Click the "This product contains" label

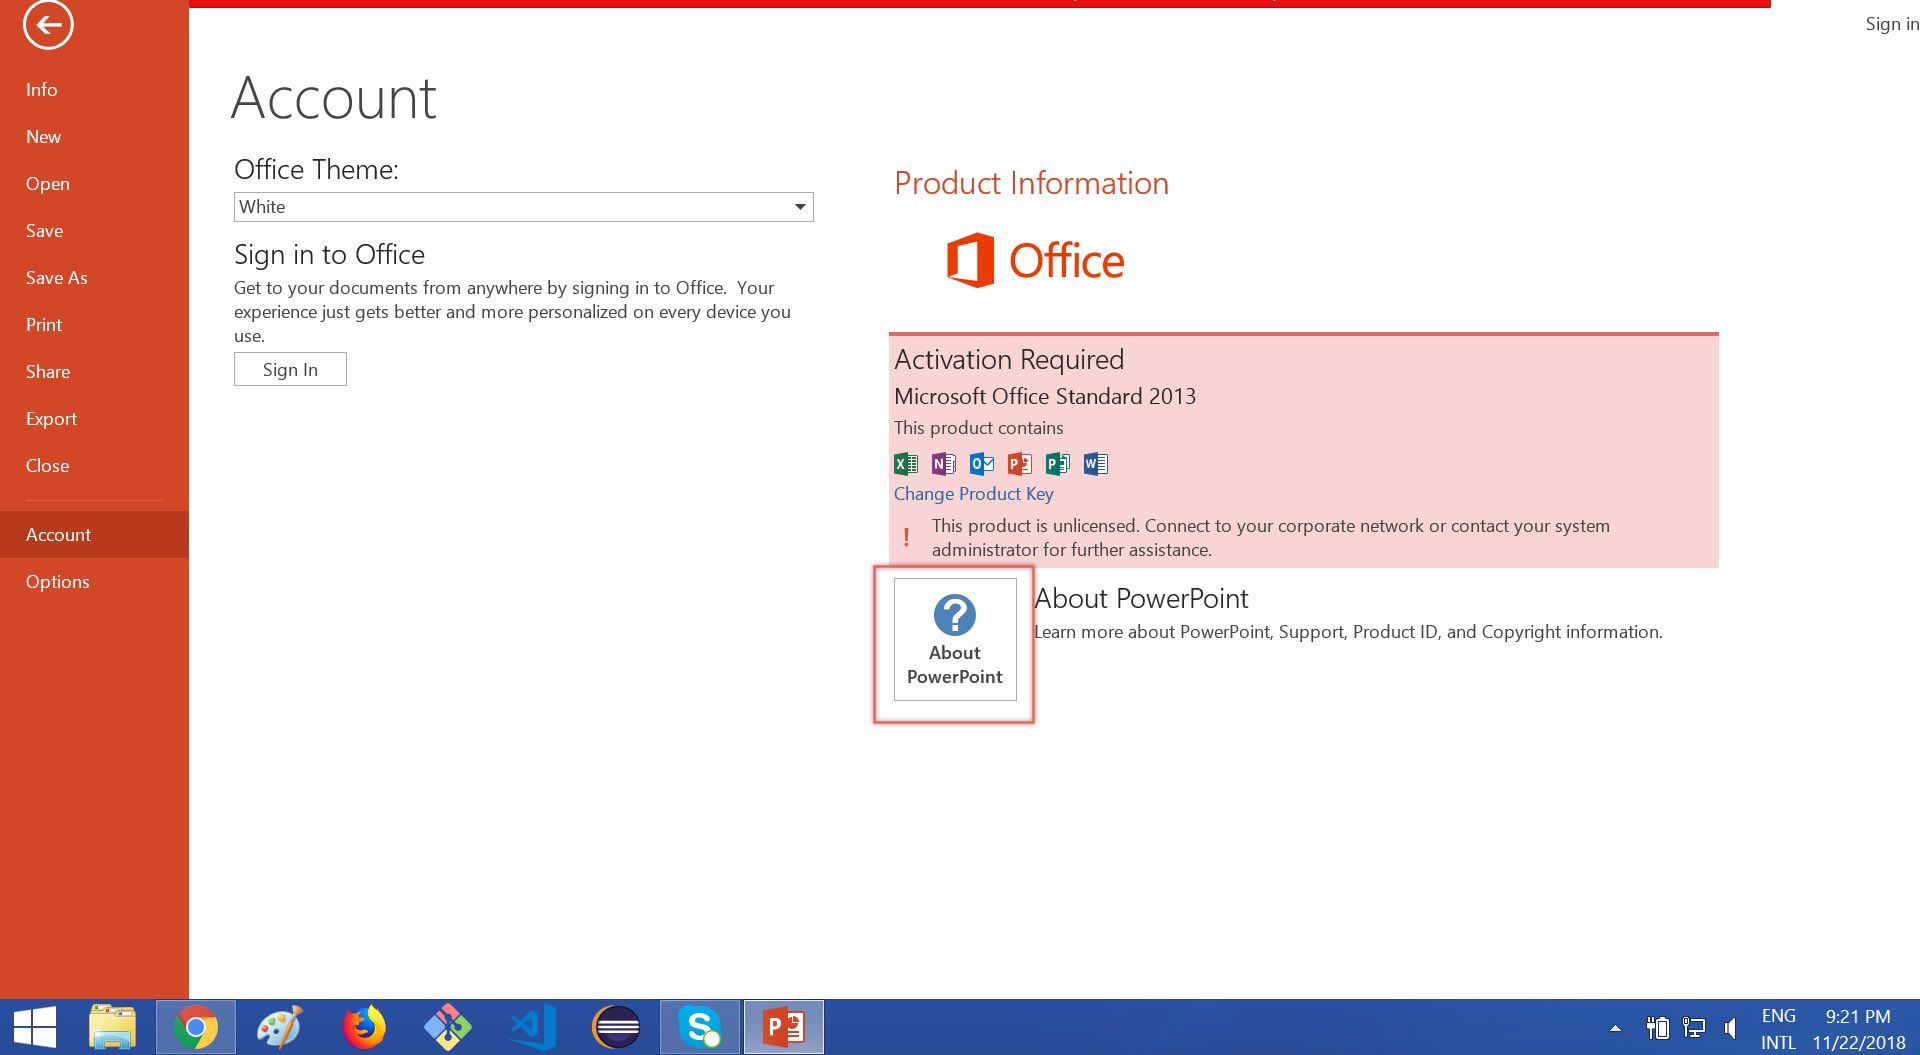[x=979, y=428]
